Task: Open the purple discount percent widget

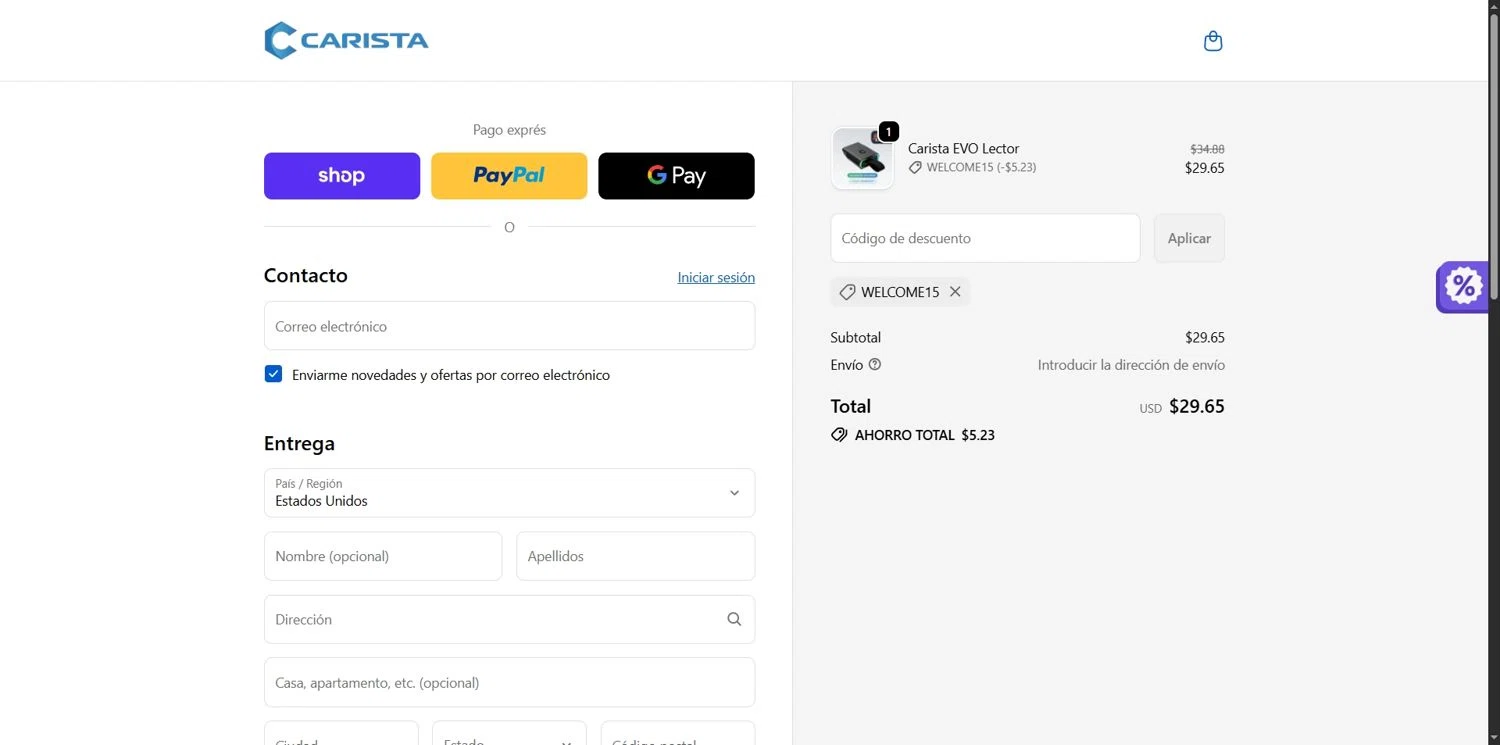Action: [x=1463, y=287]
